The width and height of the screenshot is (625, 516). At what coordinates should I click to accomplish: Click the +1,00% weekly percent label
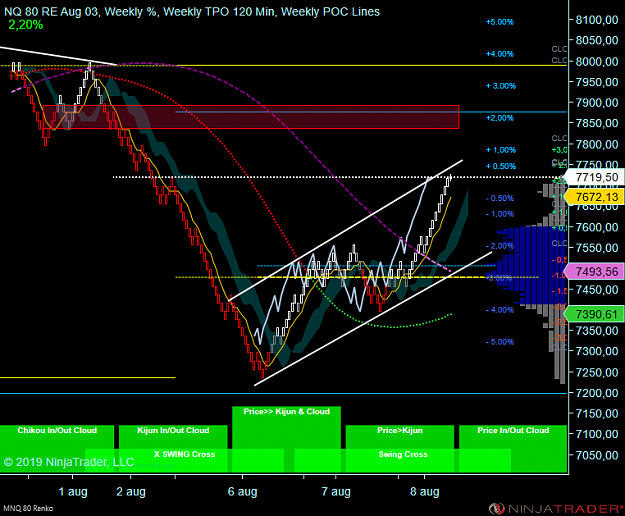pos(501,150)
